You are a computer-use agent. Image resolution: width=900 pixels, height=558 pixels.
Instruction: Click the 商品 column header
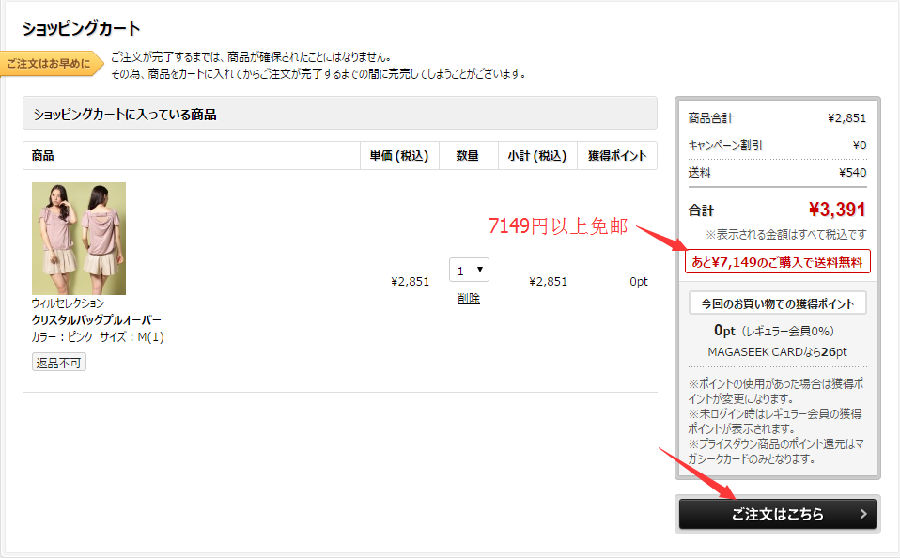[x=43, y=156]
